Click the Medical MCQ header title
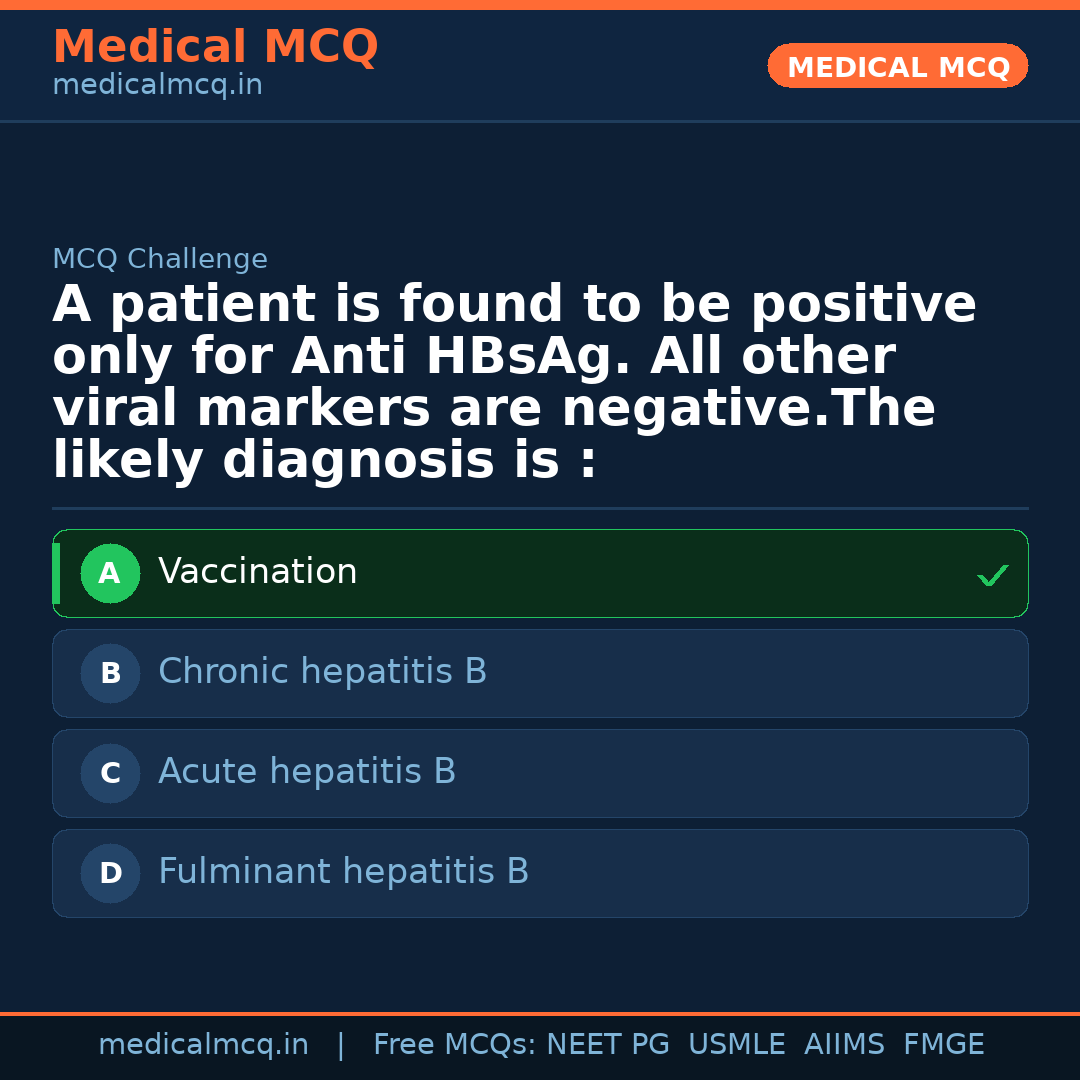Image resolution: width=1080 pixels, height=1080 pixels. (215, 47)
